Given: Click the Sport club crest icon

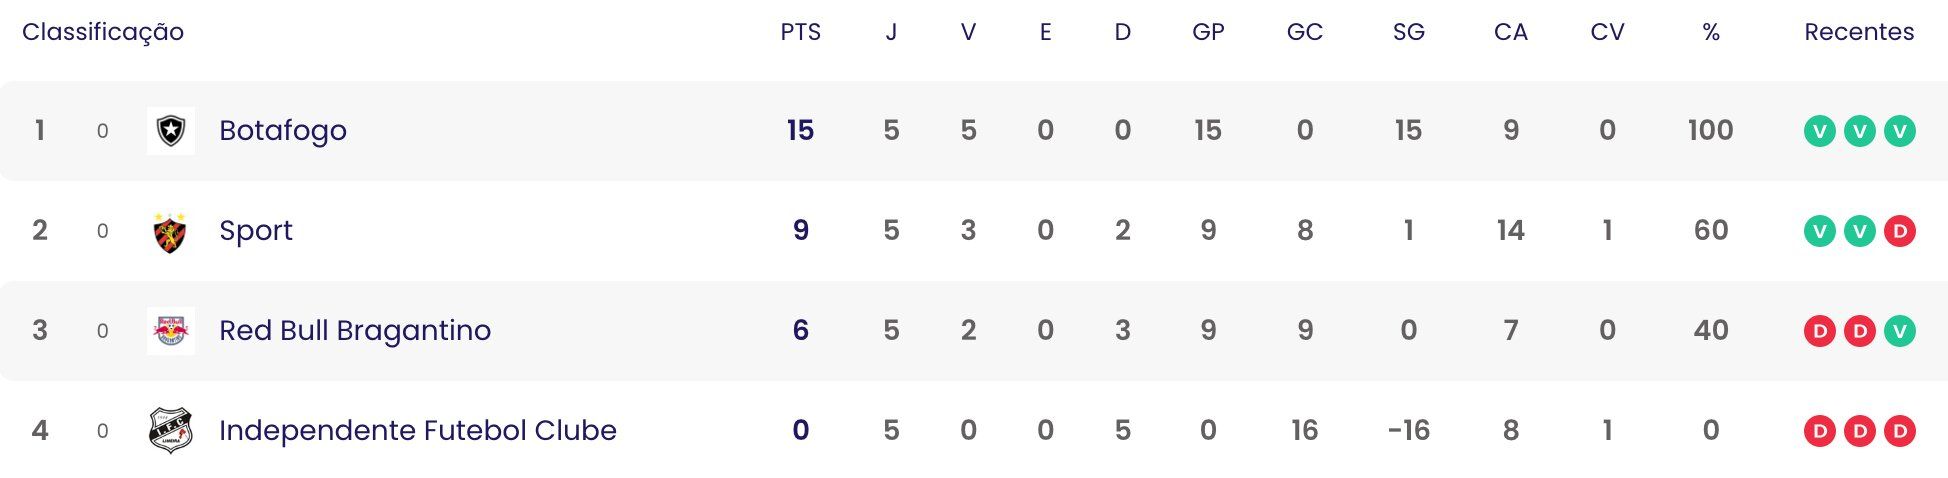Looking at the screenshot, I should pyautogui.click(x=171, y=231).
